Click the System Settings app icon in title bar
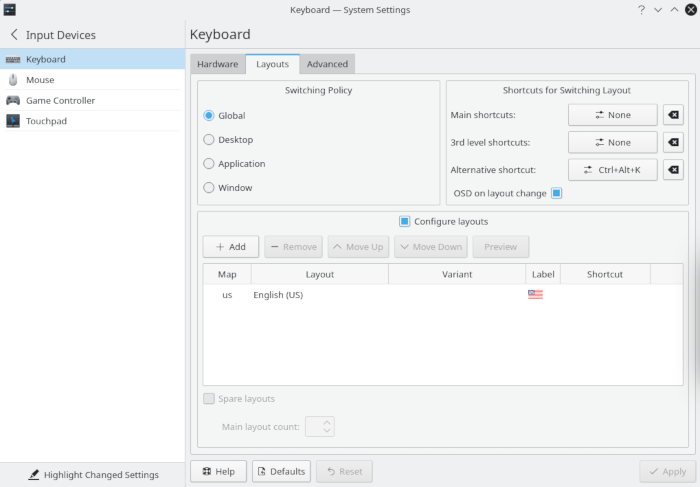The height and width of the screenshot is (487, 700). (9, 9)
